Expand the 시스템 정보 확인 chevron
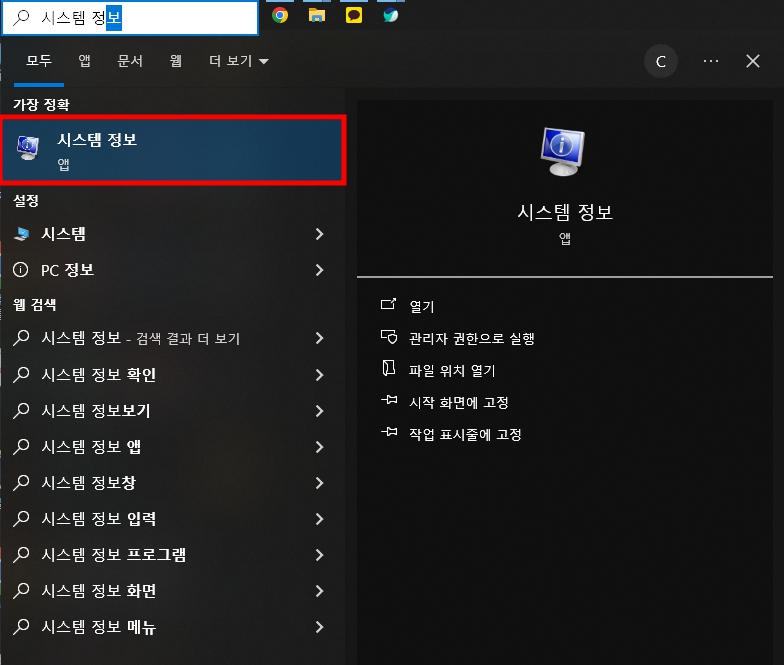Screen dimensions: 784x665 coord(320,374)
